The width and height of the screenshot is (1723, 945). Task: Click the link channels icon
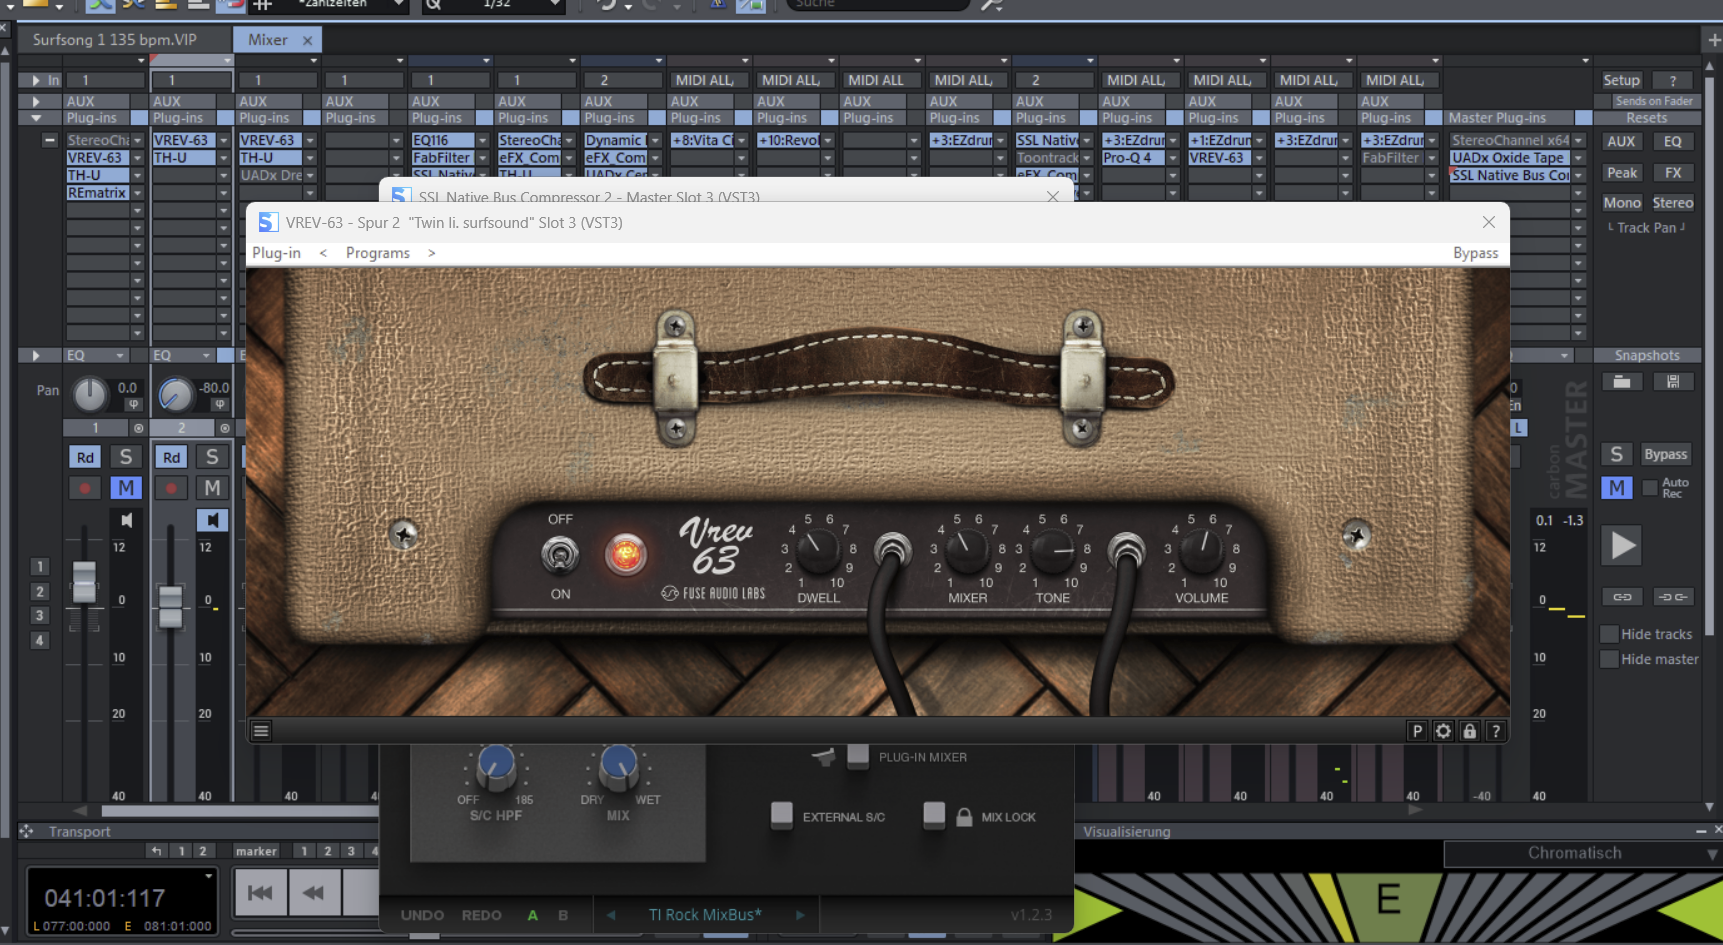[x=1622, y=597]
